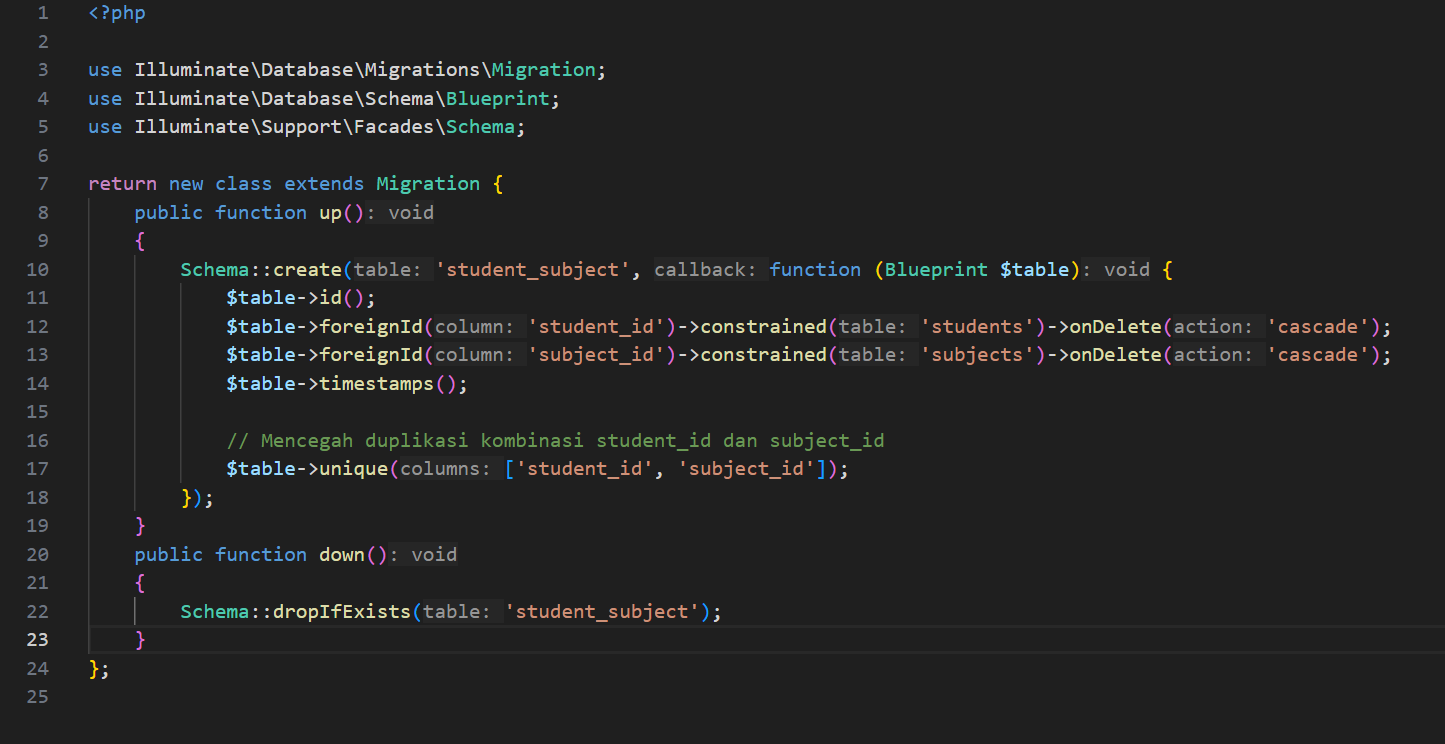Click the dropIfExists method name
The width and height of the screenshot is (1445, 744).
coord(341,612)
